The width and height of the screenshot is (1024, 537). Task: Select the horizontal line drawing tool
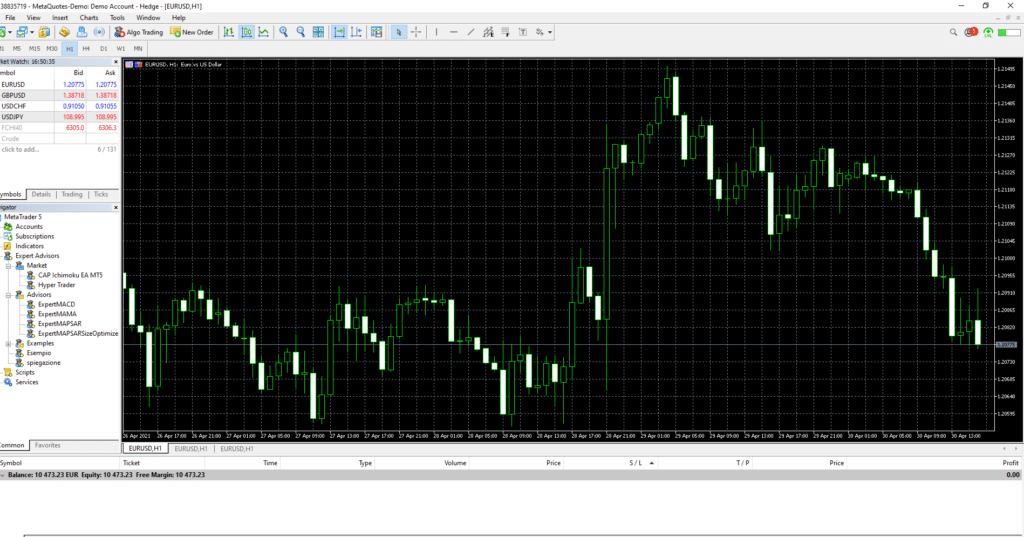[x=453, y=32]
